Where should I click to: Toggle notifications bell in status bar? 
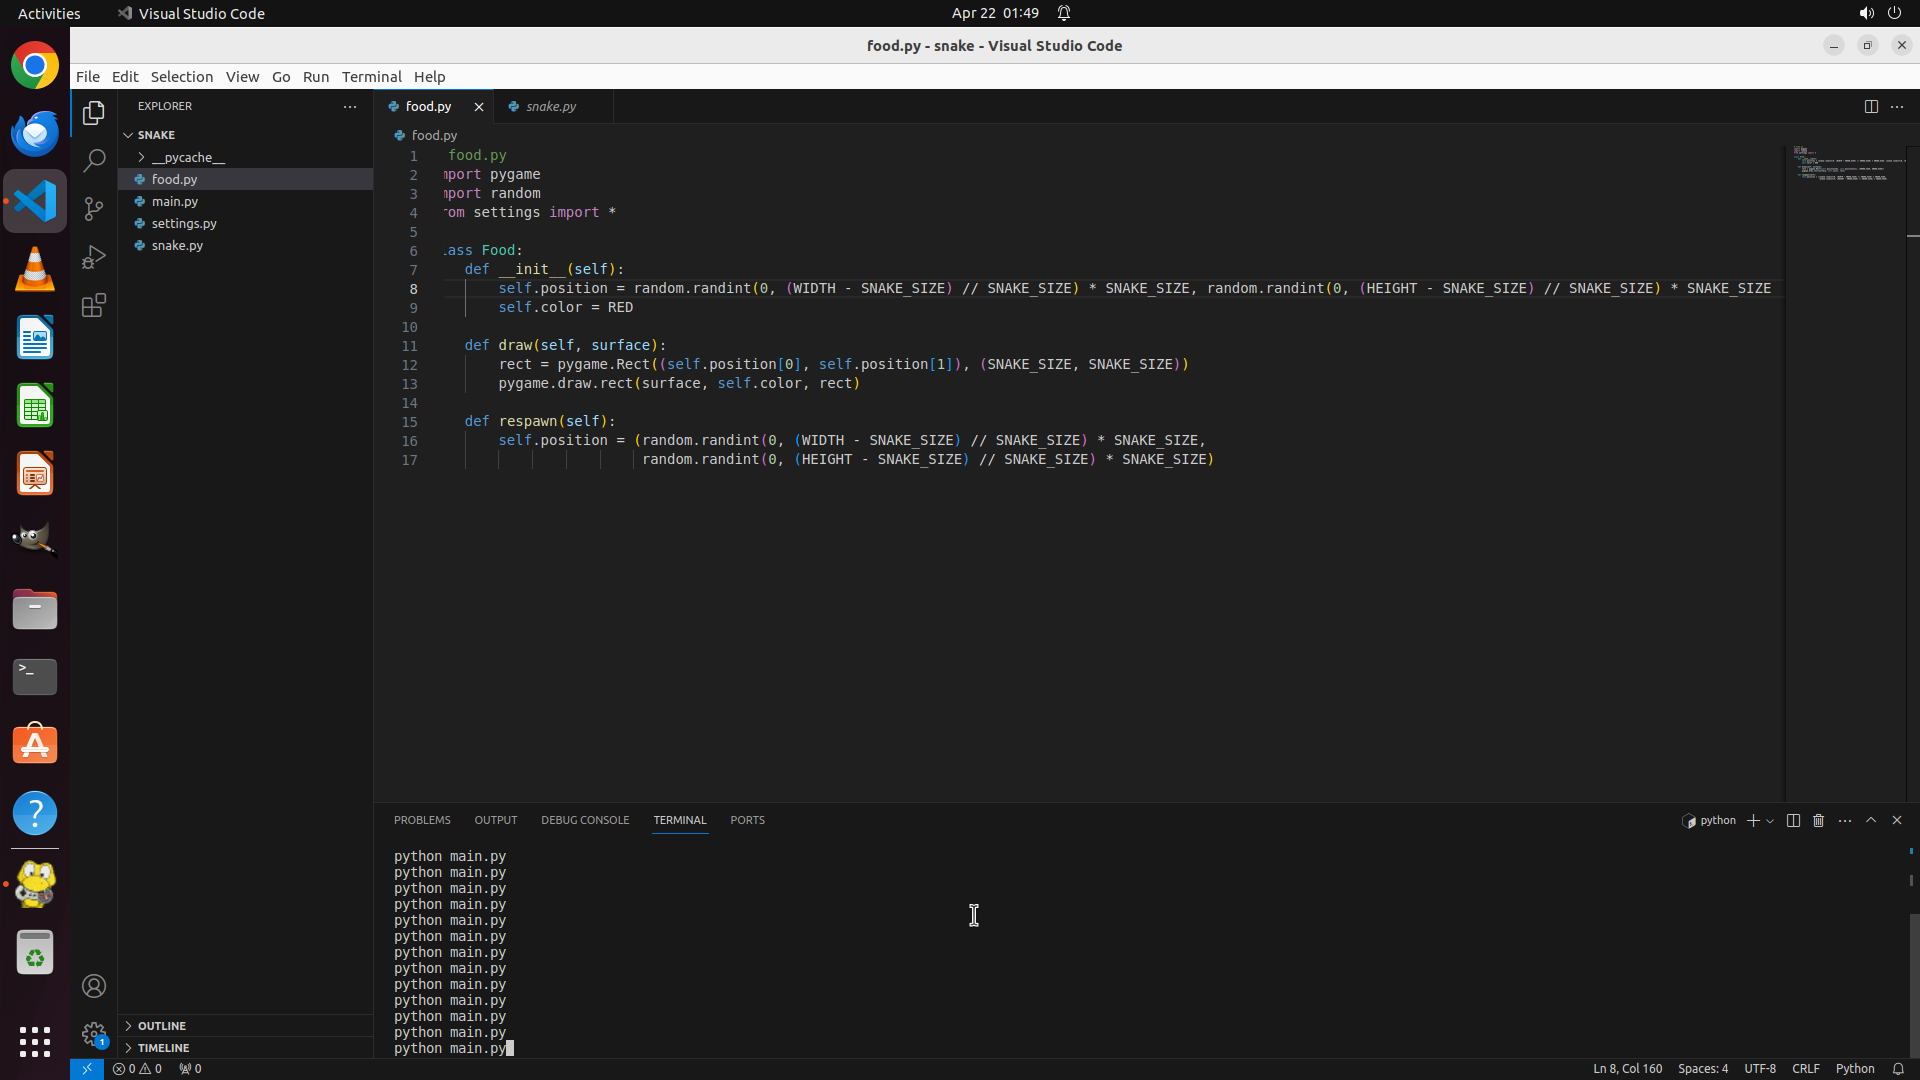1898,1068
